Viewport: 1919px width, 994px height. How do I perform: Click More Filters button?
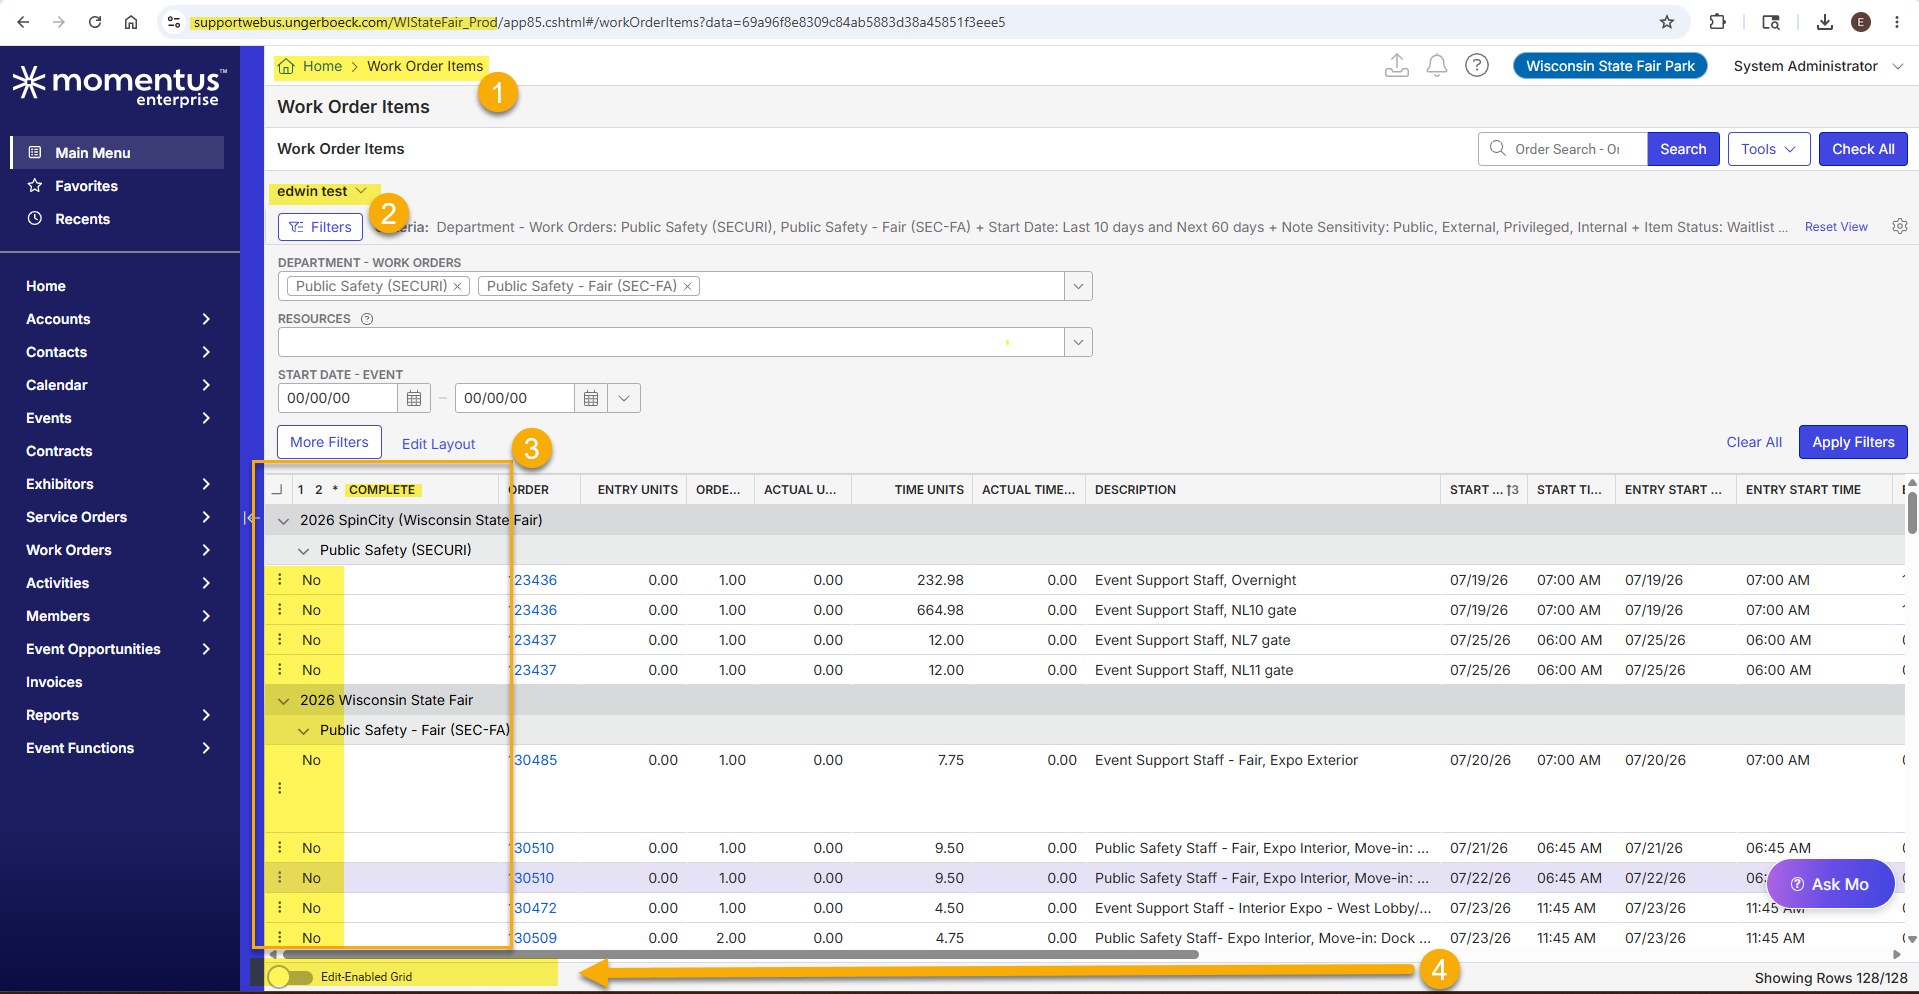(x=329, y=442)
